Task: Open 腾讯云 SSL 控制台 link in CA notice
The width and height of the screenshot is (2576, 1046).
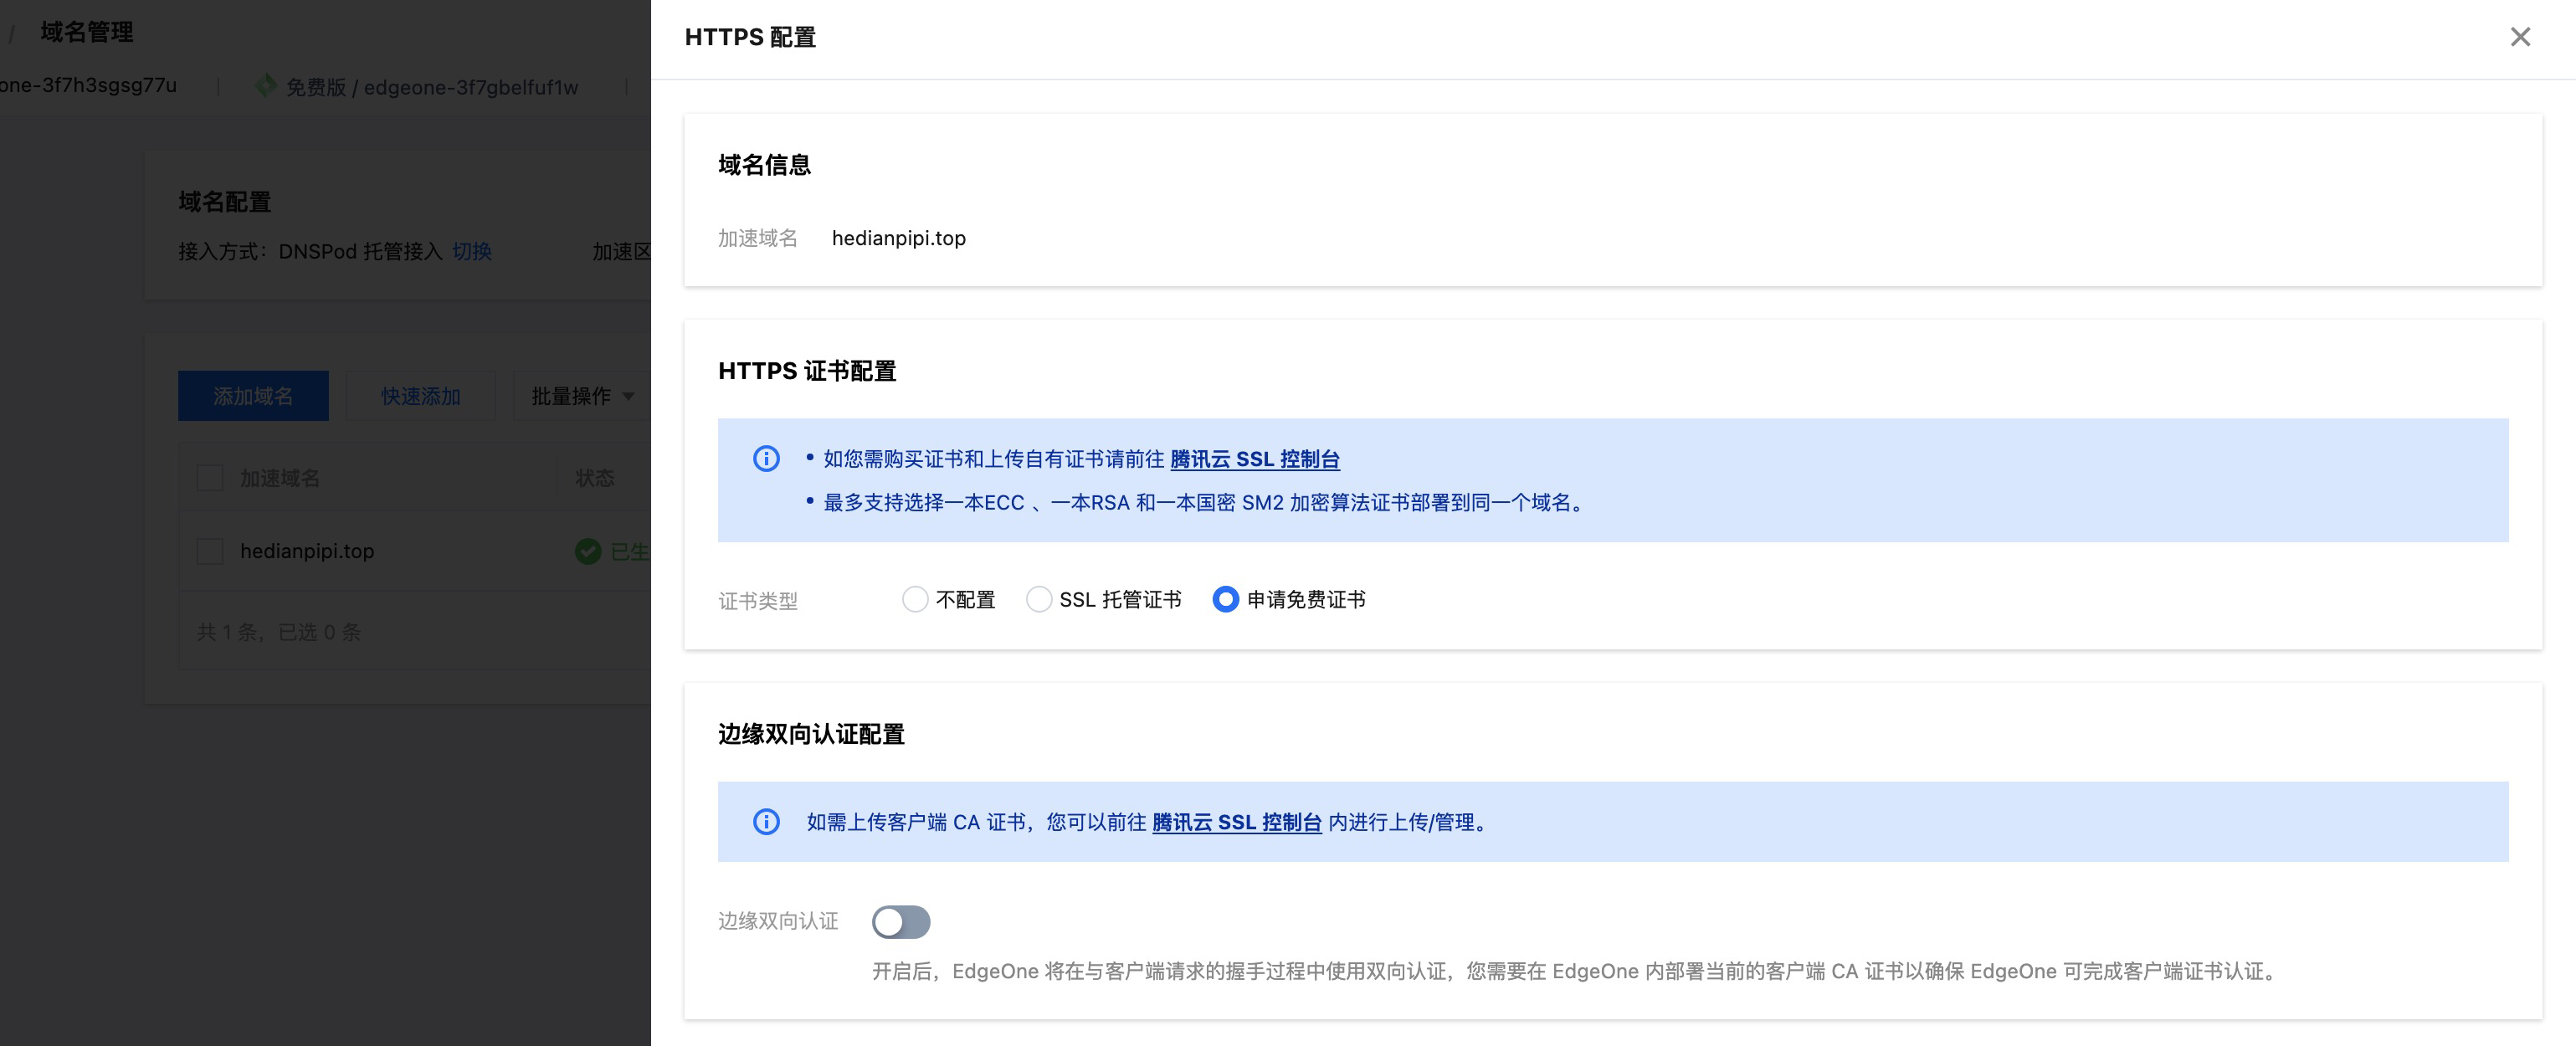Action: pos(1236,822)
